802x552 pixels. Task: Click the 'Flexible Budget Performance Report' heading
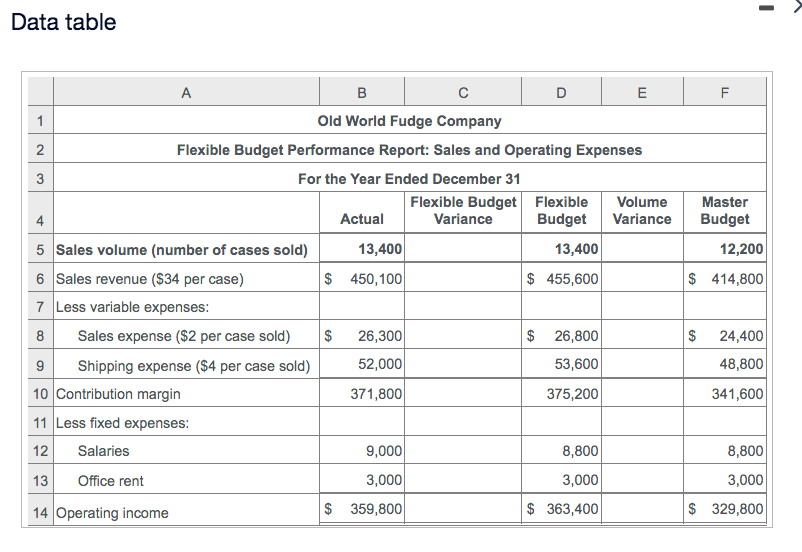[410, 149]
